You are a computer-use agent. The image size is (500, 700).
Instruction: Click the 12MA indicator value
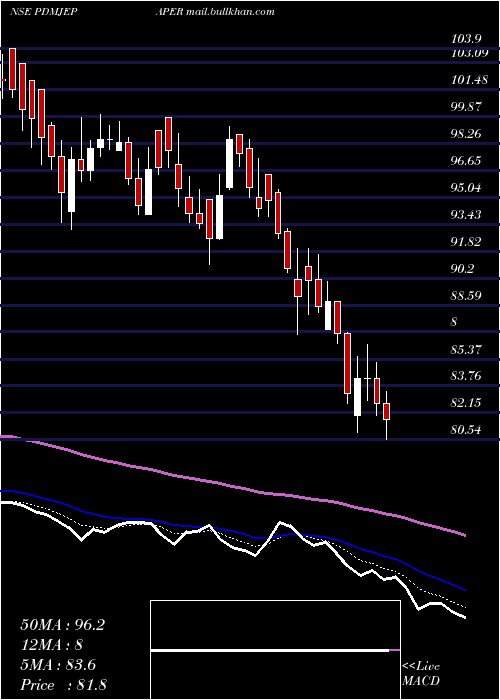tap(51, 645)
